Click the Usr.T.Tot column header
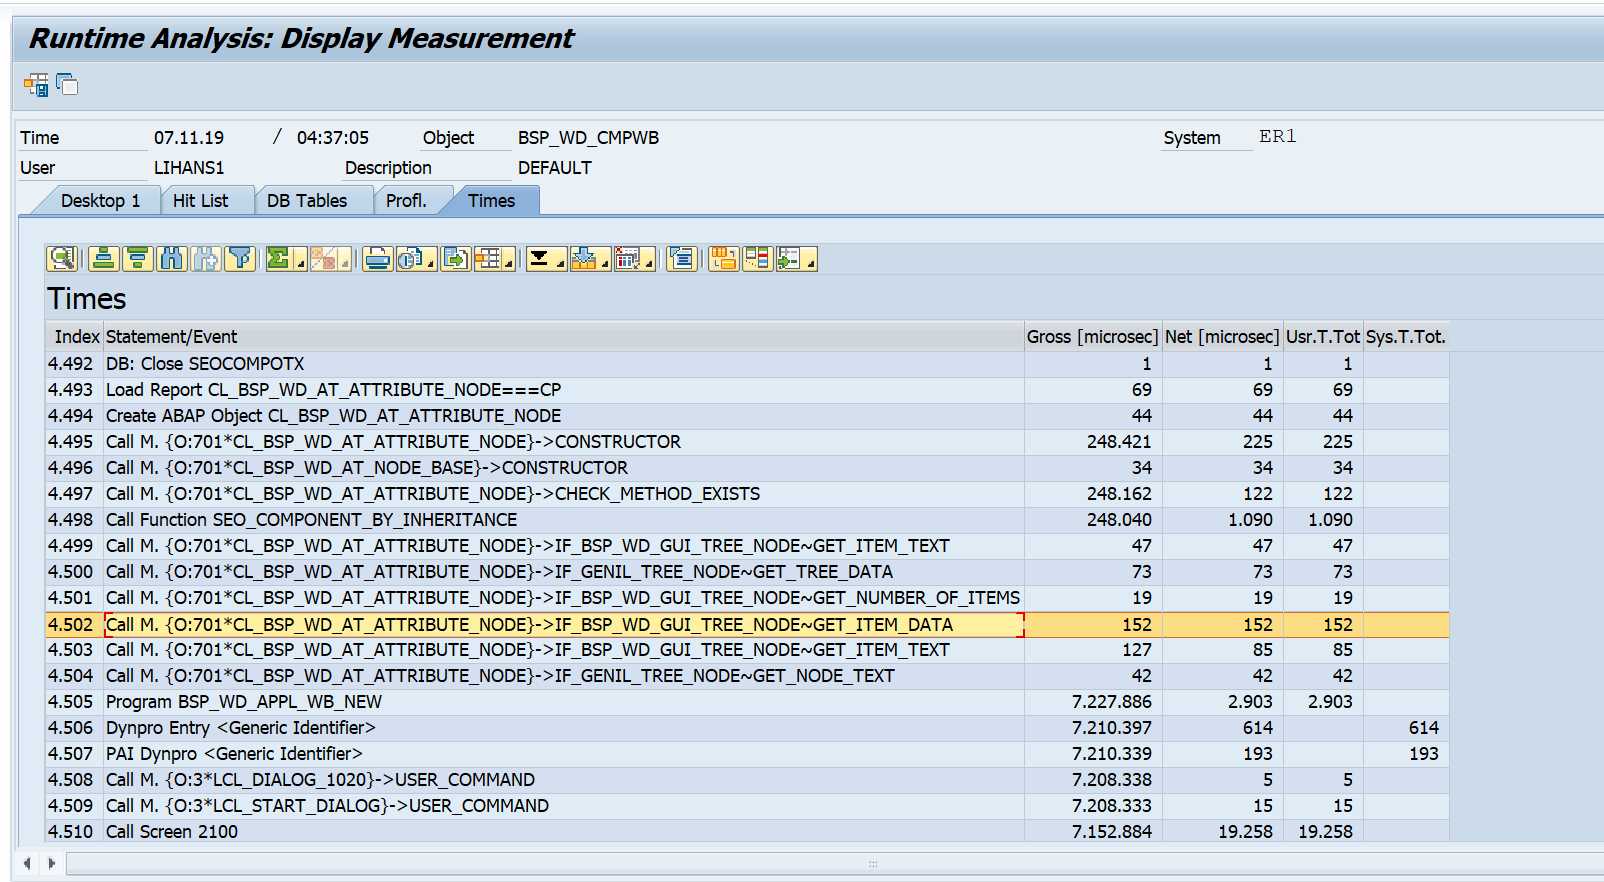The width and height of the screenshot is (1604, 882). (1323, 337)
